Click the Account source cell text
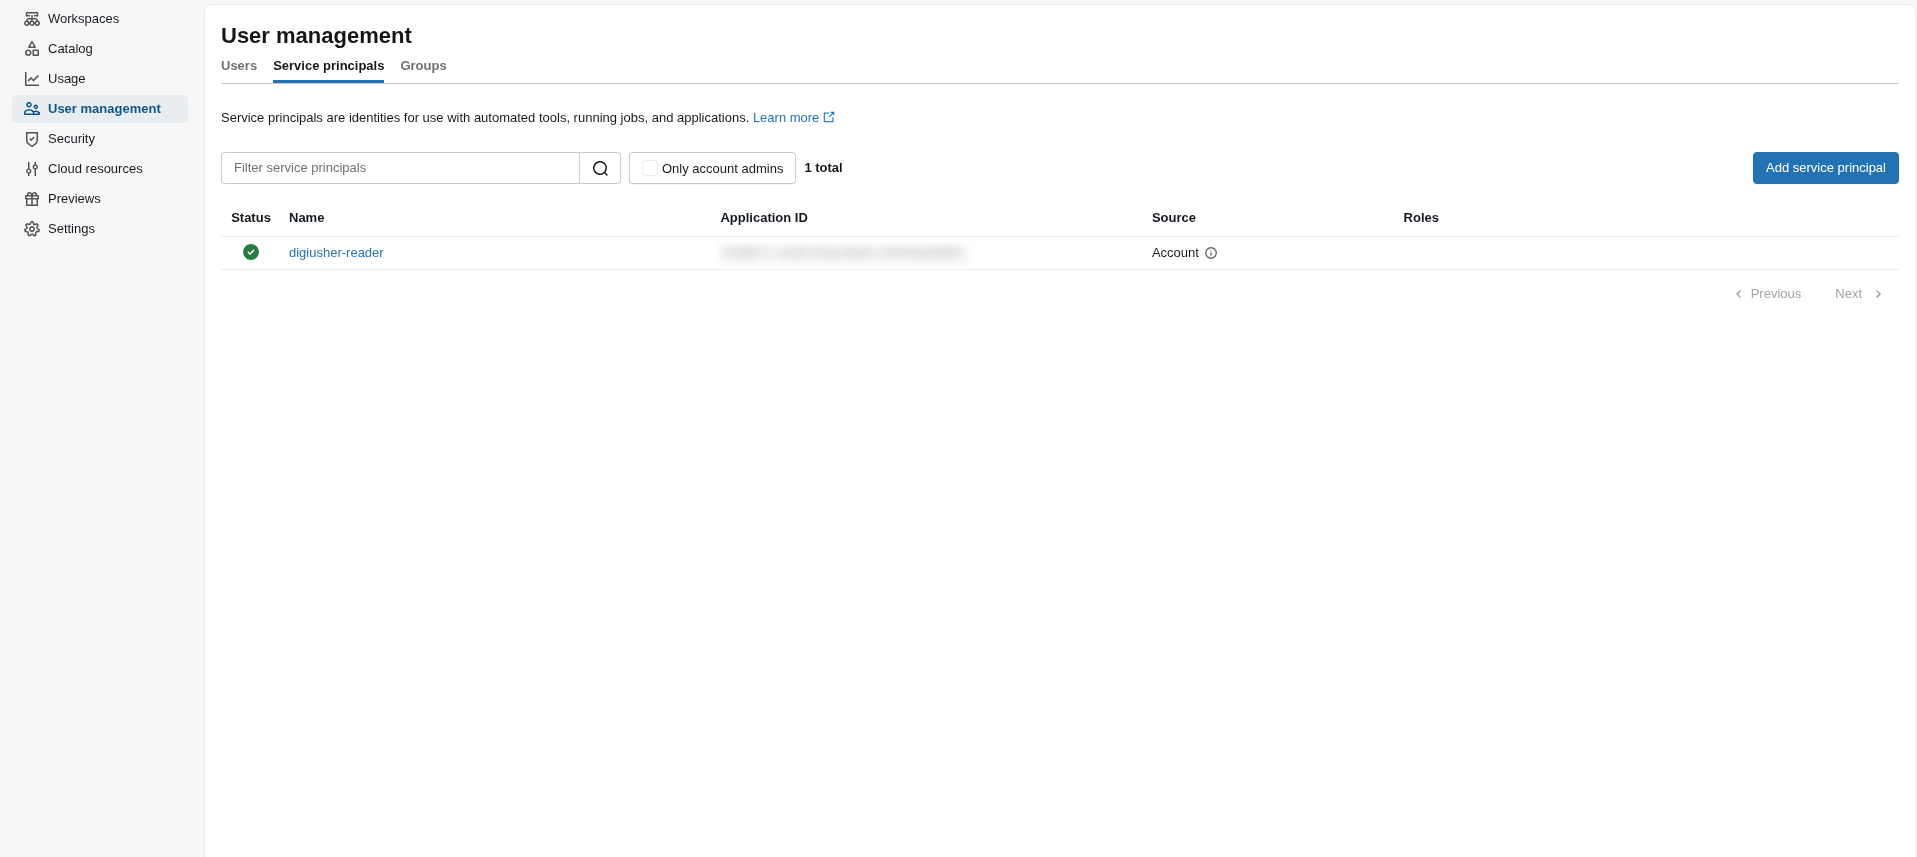The image size is (1917, 857). (x=1175, y=253)
